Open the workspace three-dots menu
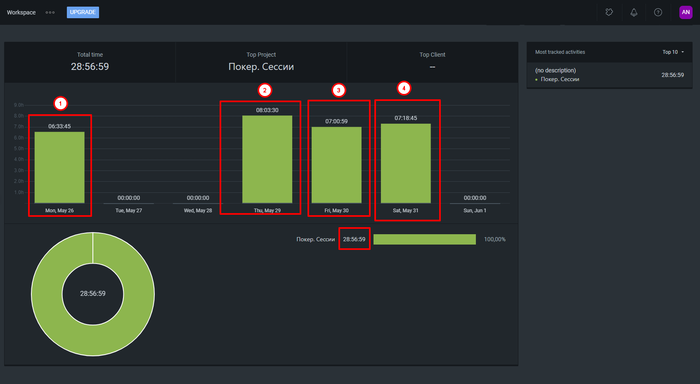This screenshot has height=384, width=700. tap(50, 13)
